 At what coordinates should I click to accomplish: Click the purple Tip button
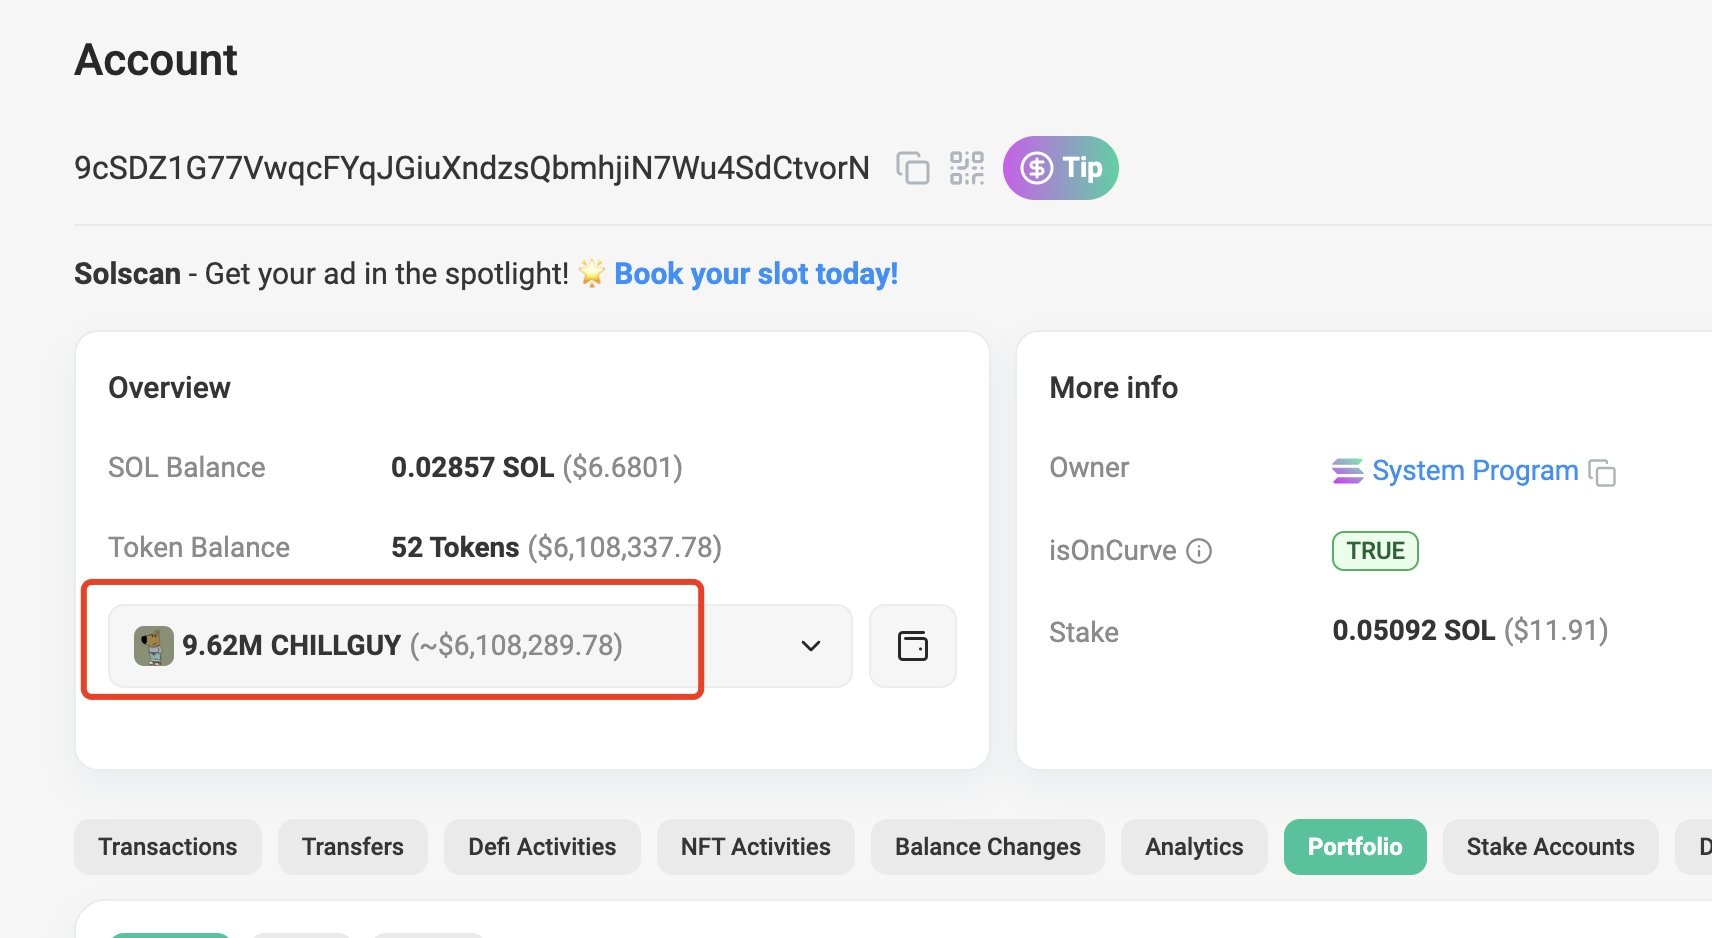1060,168
